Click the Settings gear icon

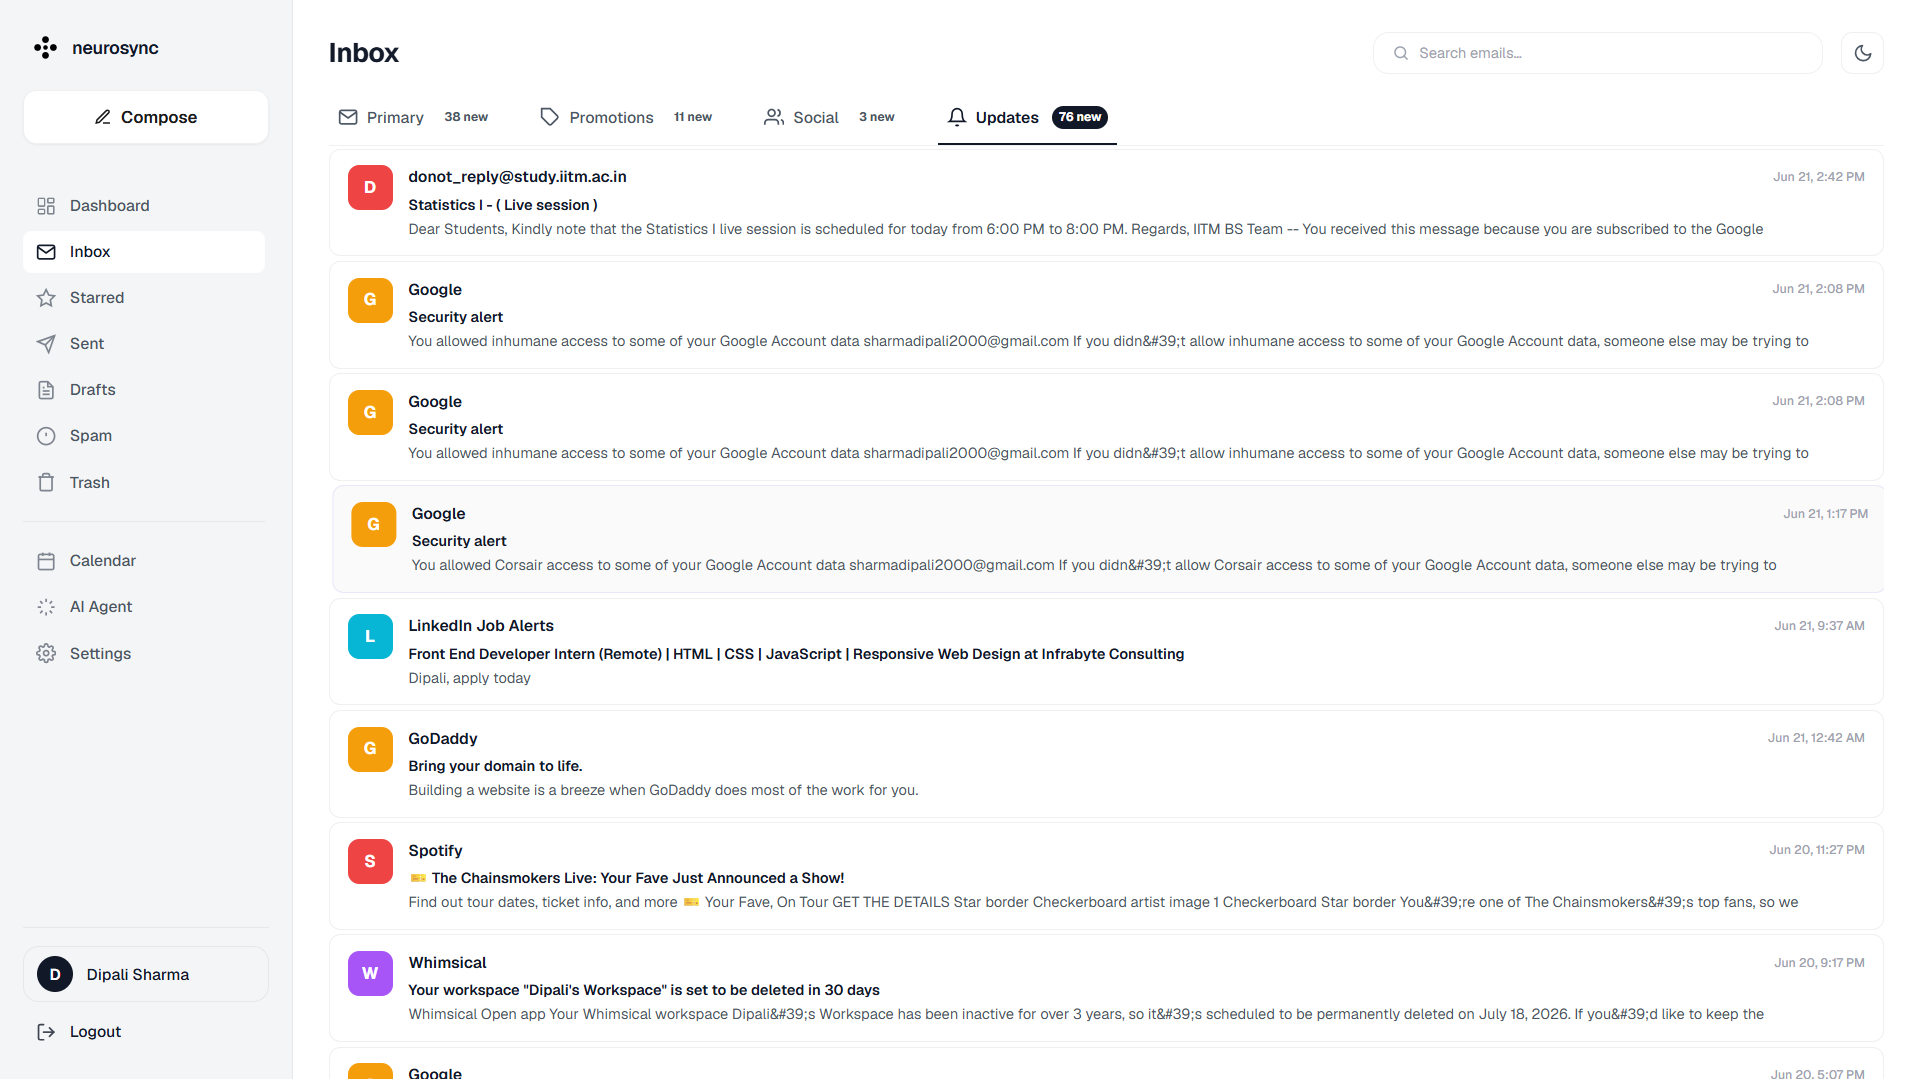pyautogui.click(x=46, y=654)
